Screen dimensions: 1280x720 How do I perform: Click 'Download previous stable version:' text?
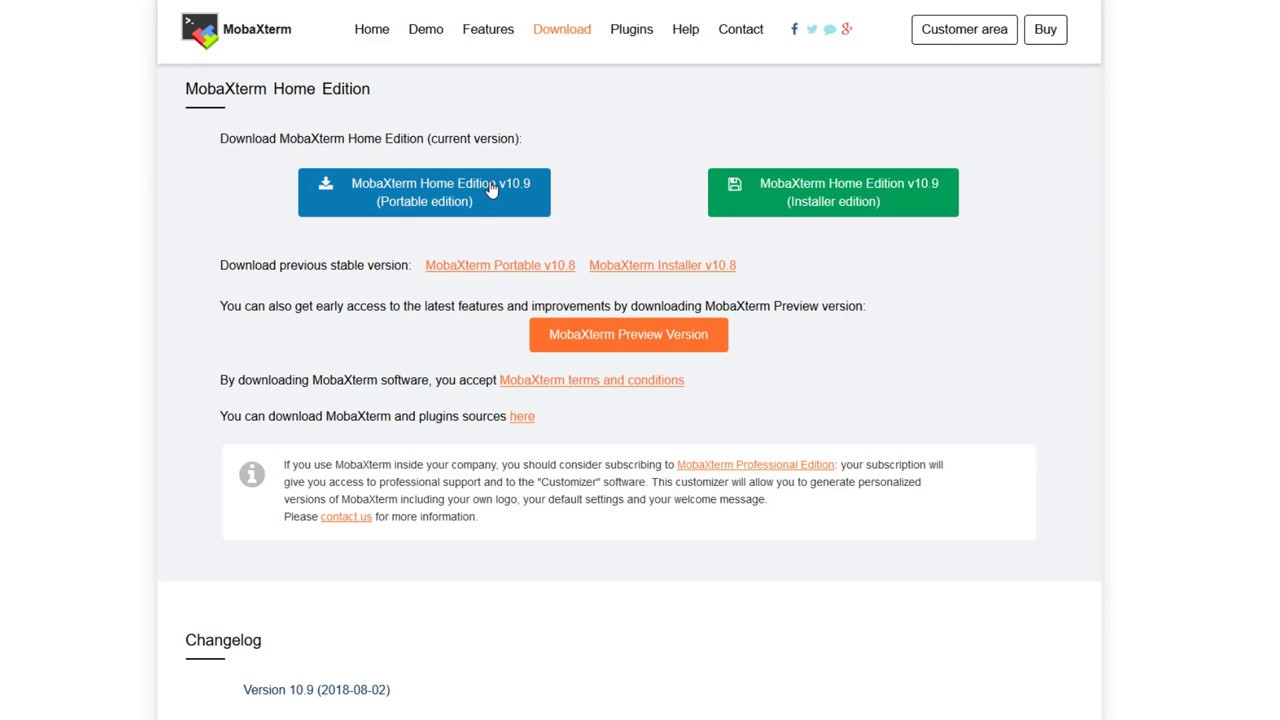point(315,265)
